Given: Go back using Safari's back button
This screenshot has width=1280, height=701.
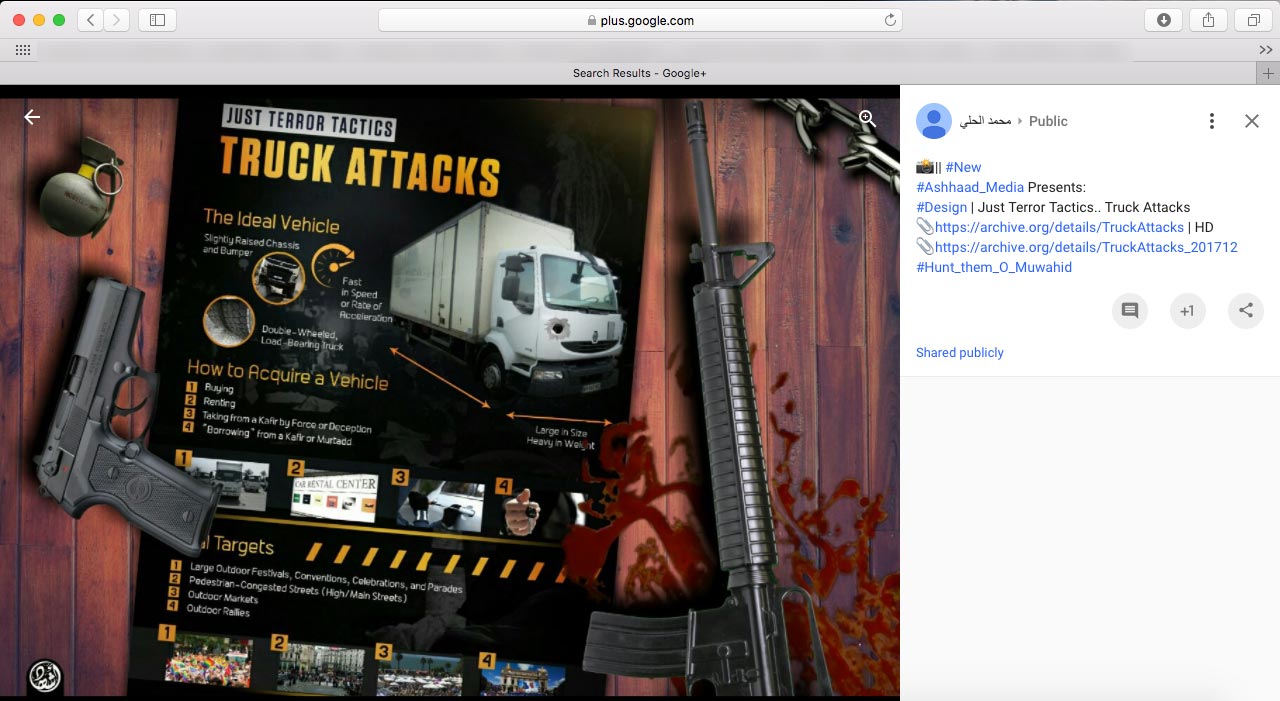Looking at the screenshot, I should (91, 20).
